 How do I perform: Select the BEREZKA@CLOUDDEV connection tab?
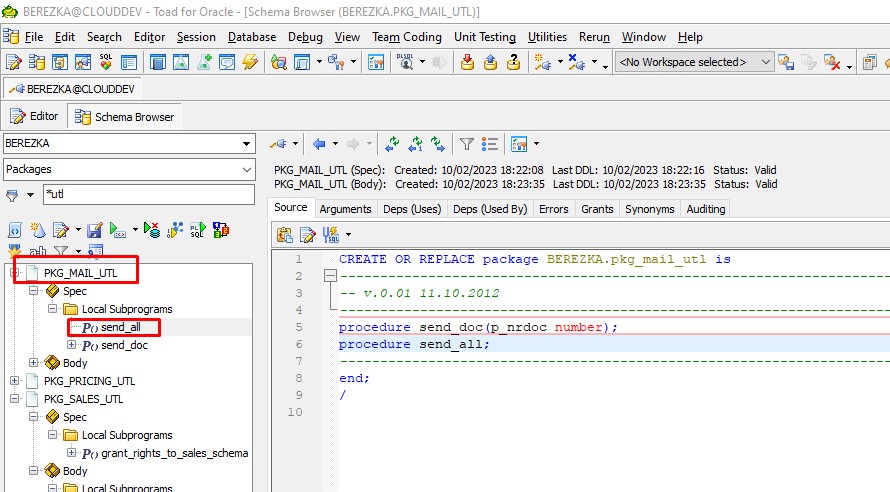73,89
